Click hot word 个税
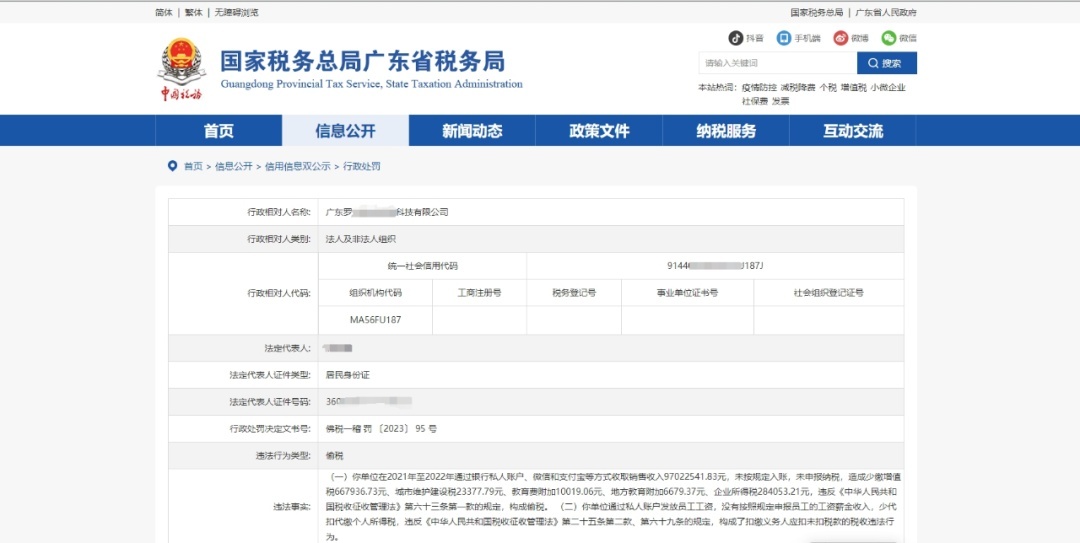 (x=827, y=88)
